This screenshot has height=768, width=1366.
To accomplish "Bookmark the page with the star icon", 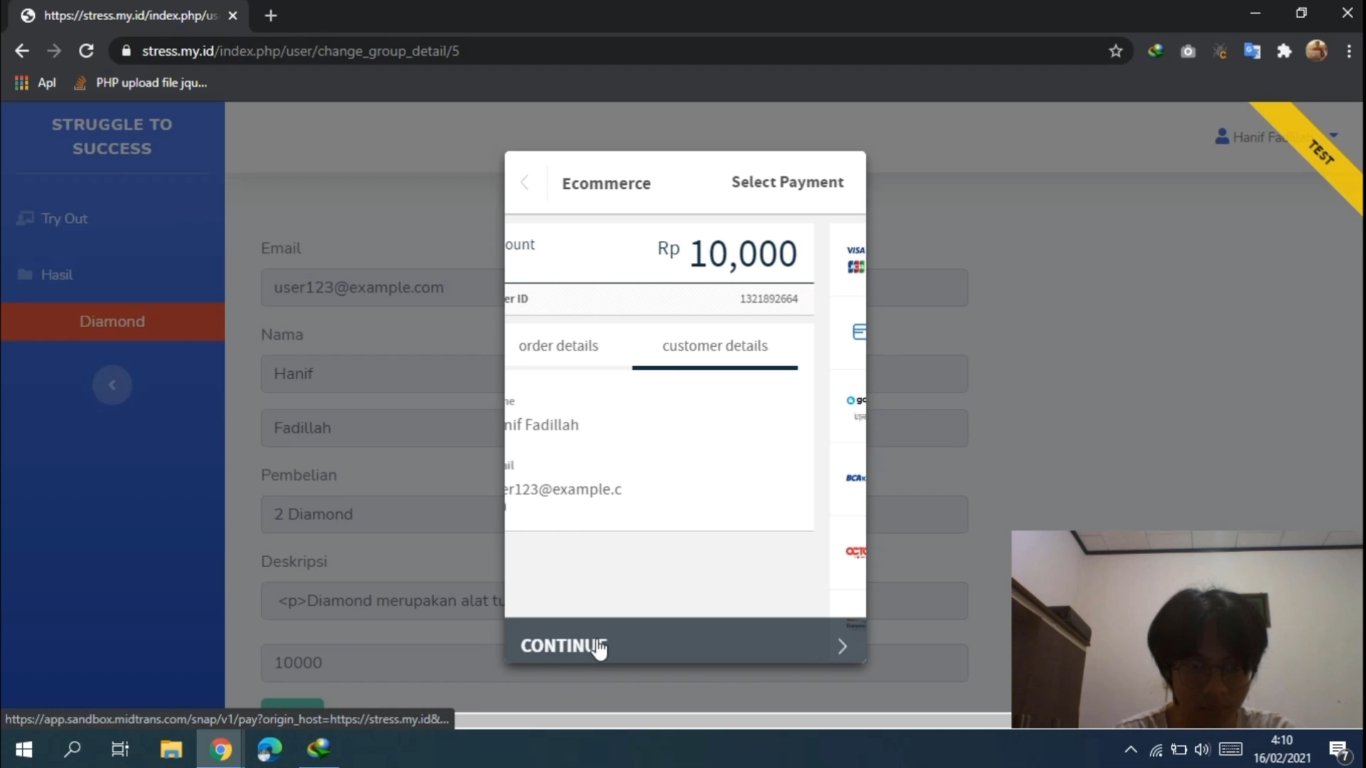I will [x=1115, y=50].
